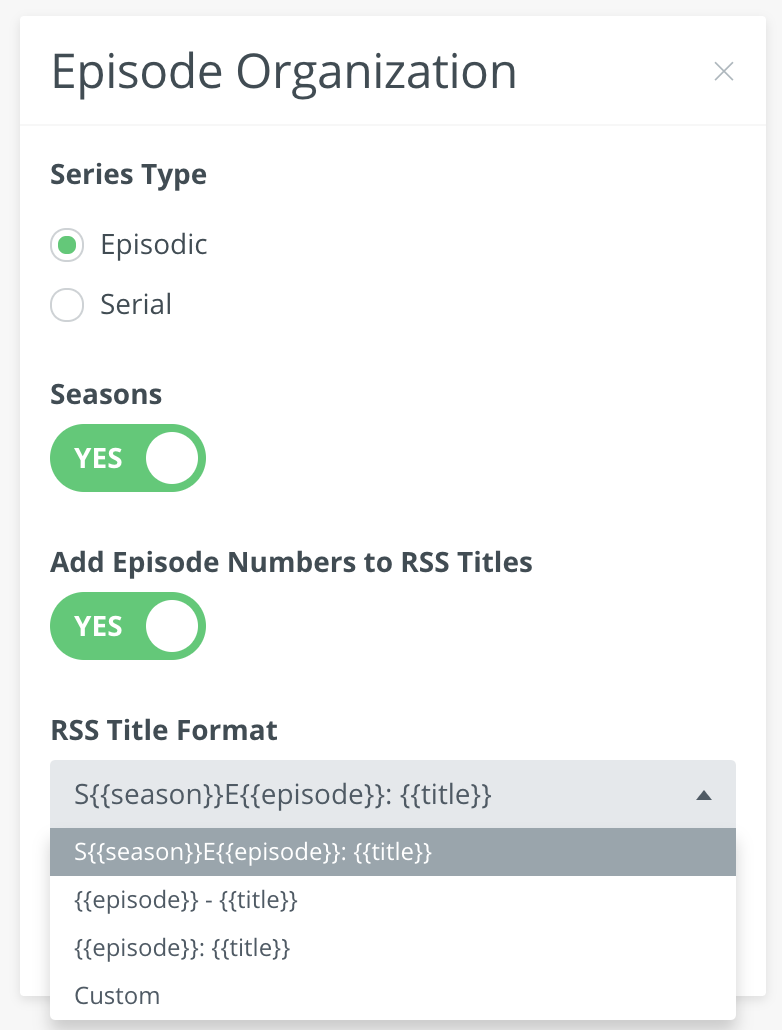Screen dimensions: 782x1030
Task: Click the RSS Title Format select box
Action: coord(380,796)
